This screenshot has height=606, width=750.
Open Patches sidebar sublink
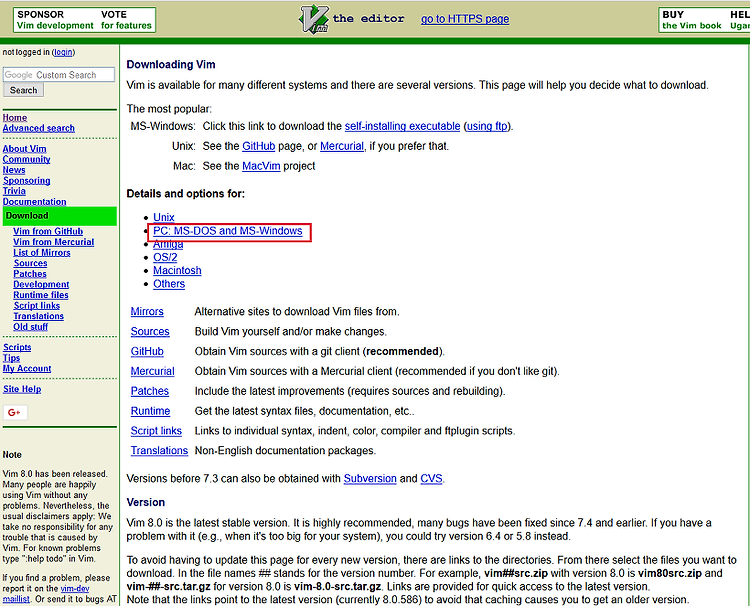[x=30, y=274]
